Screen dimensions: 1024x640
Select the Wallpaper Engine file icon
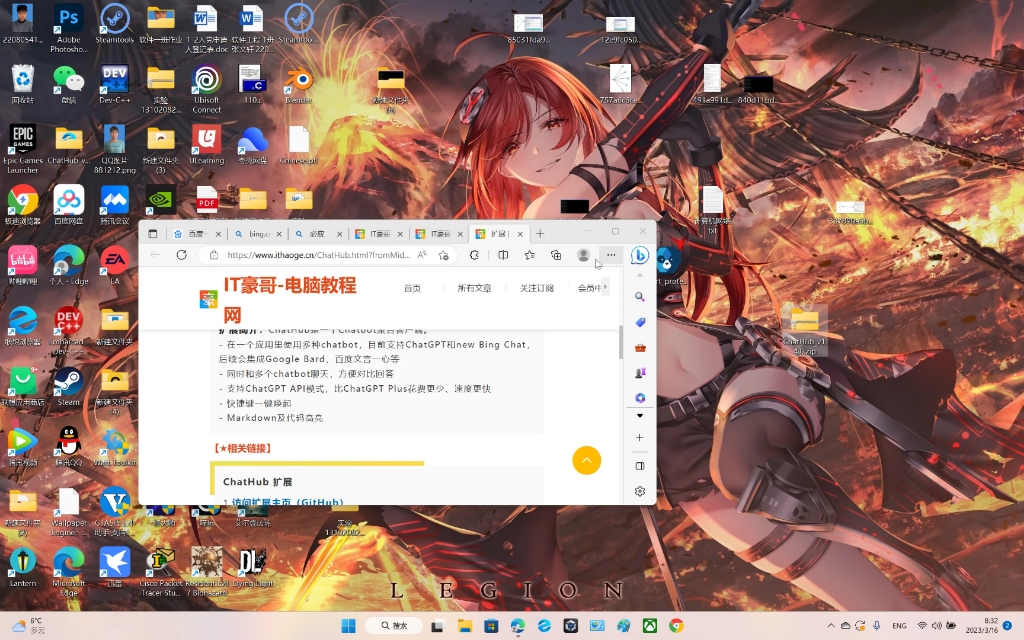tap(69, 512)
